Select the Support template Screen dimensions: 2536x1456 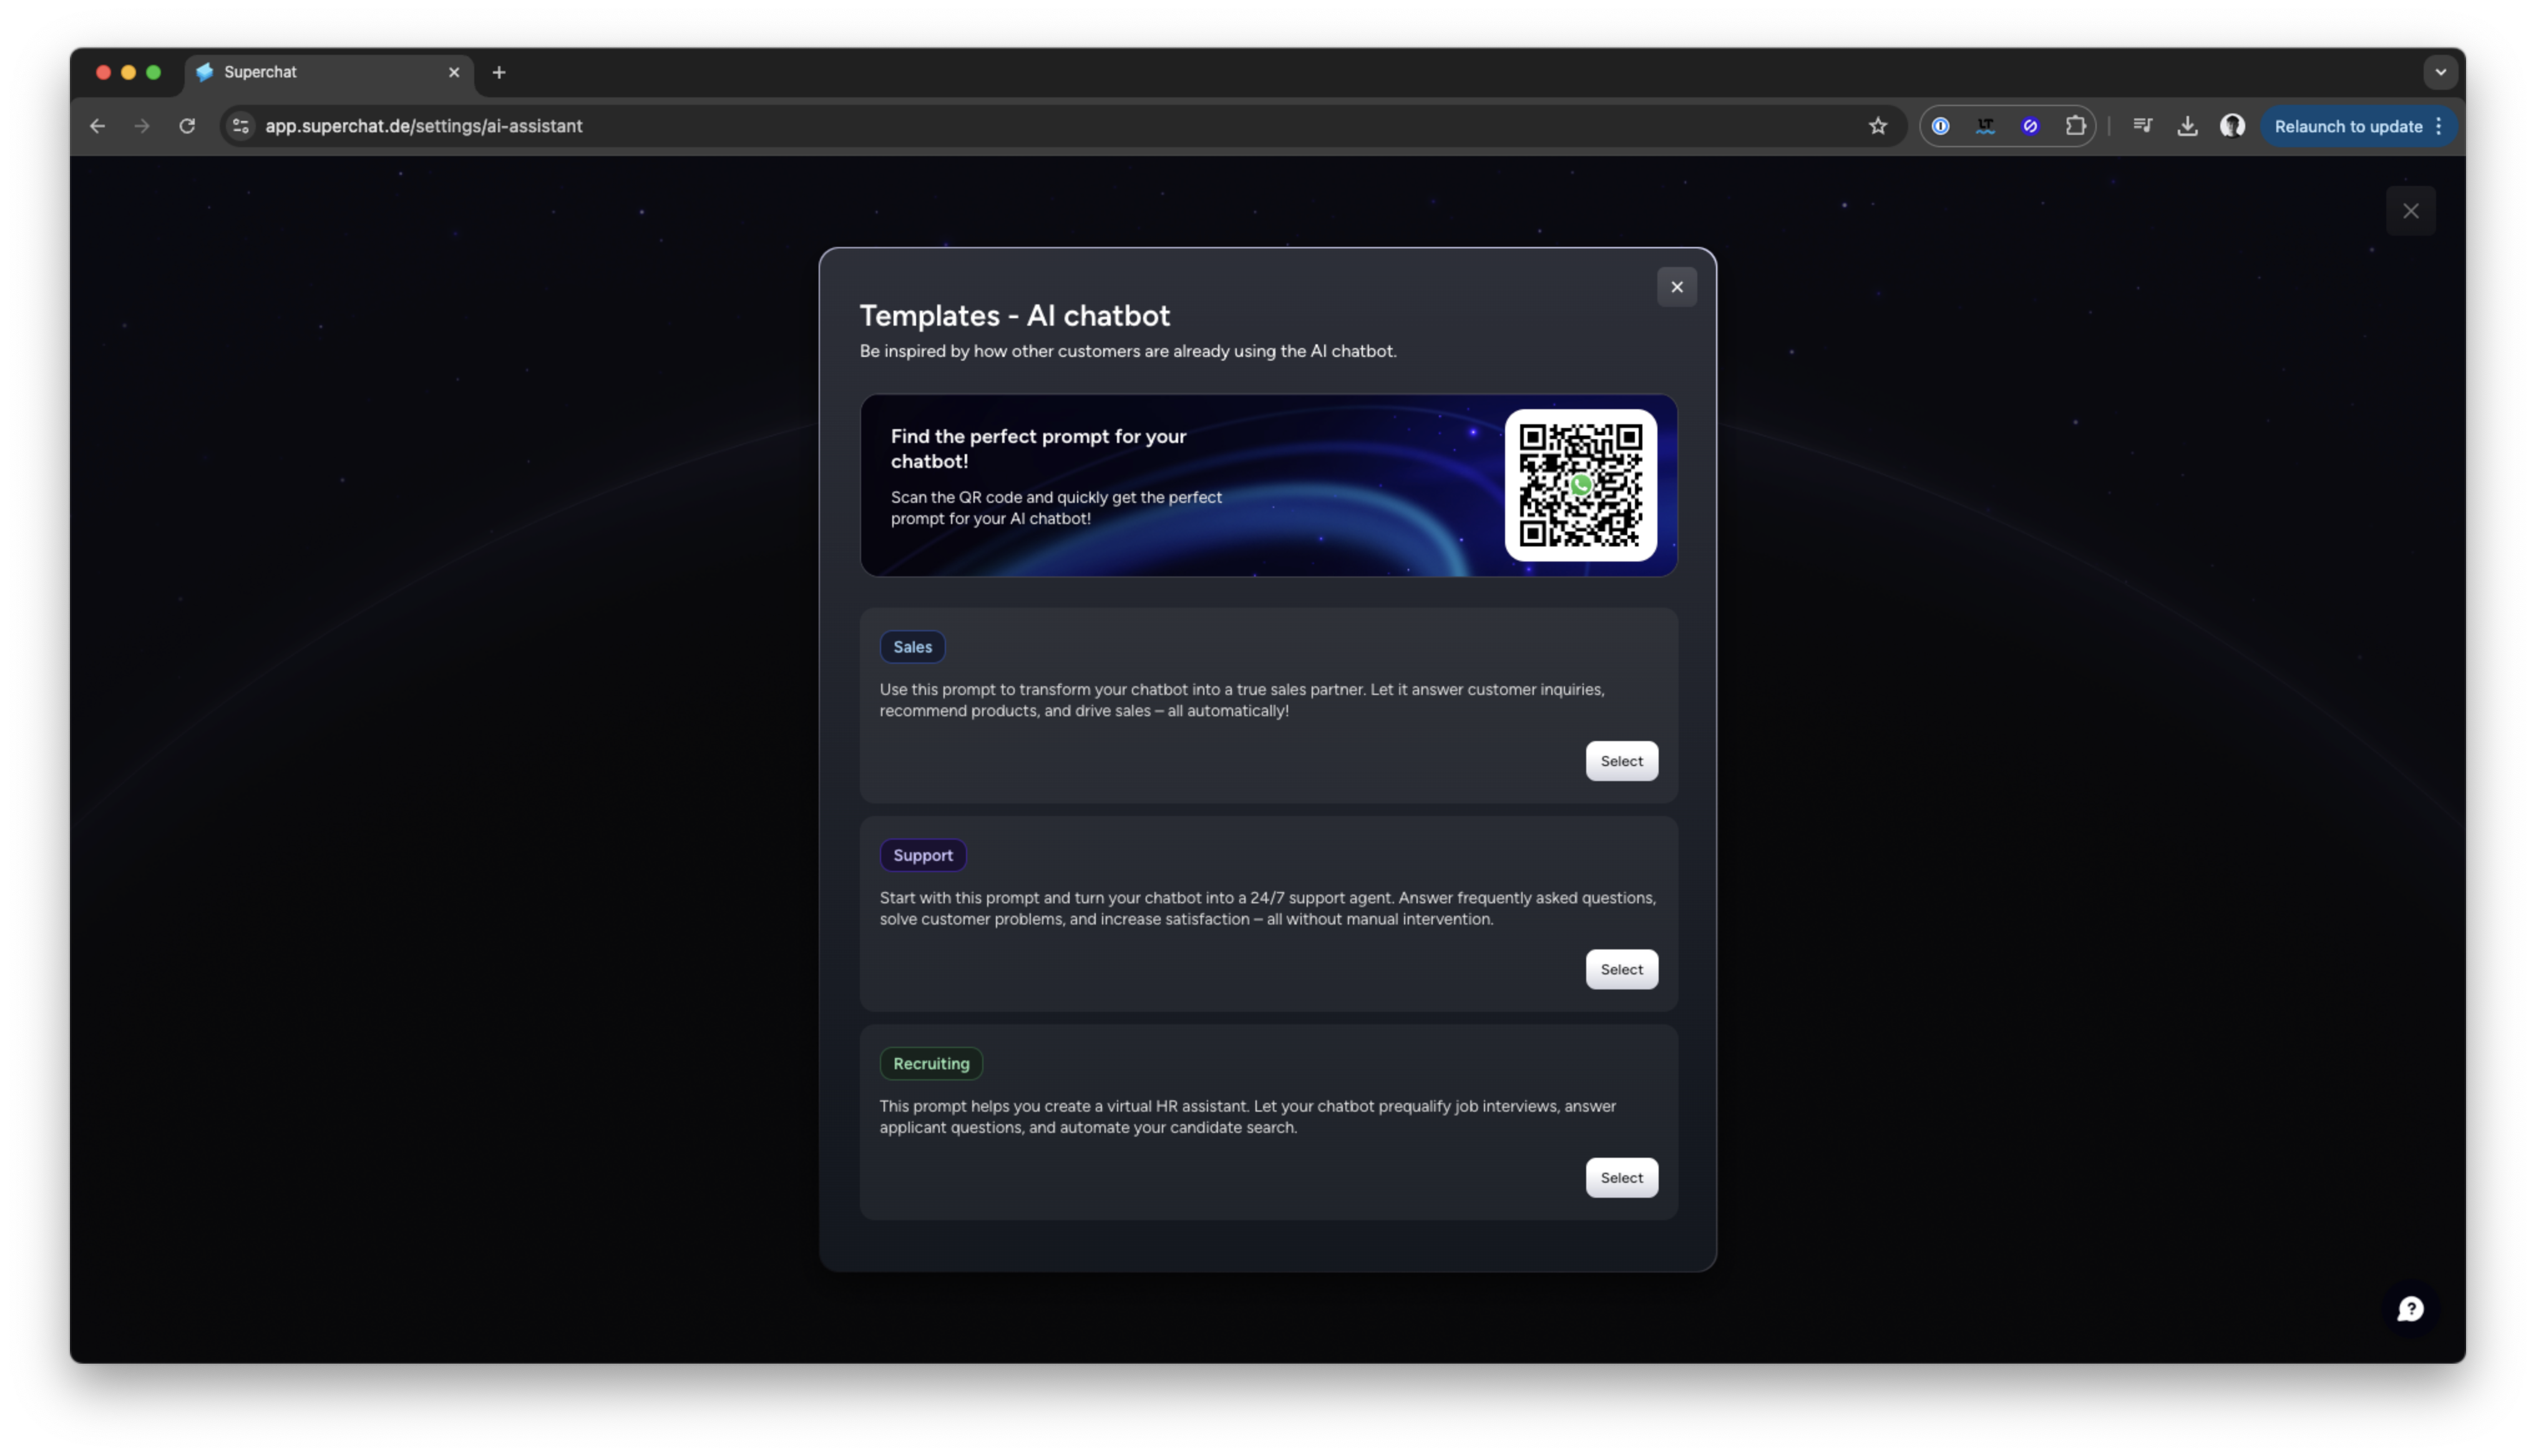(x=1620, y=969)
